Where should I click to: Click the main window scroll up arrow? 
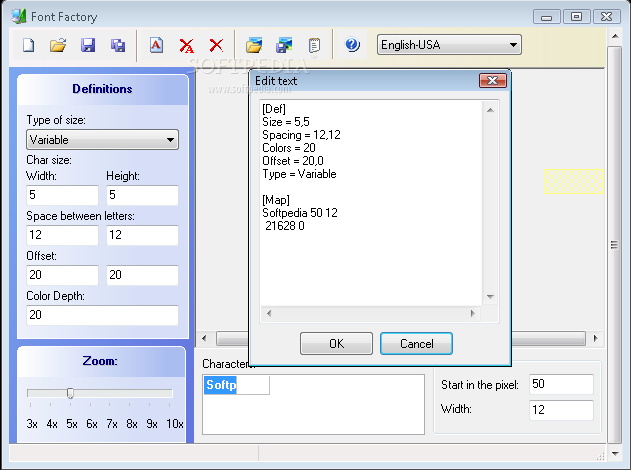point(615,36)
